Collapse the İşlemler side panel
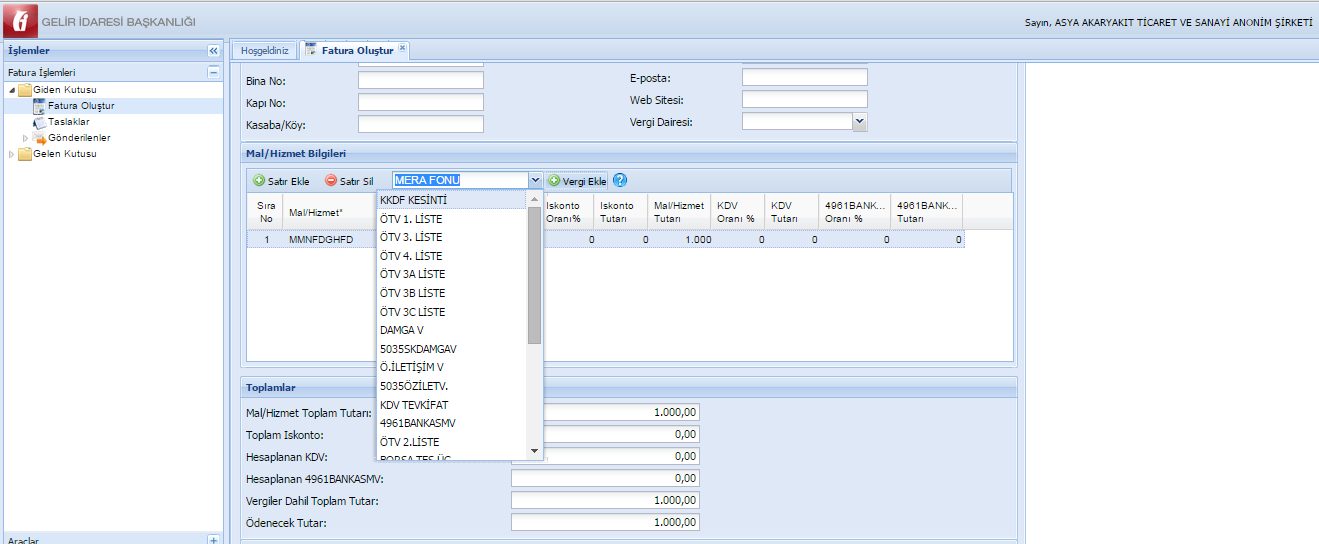Viewport: 1319px width, 544px height. click(x=213, y=51)
